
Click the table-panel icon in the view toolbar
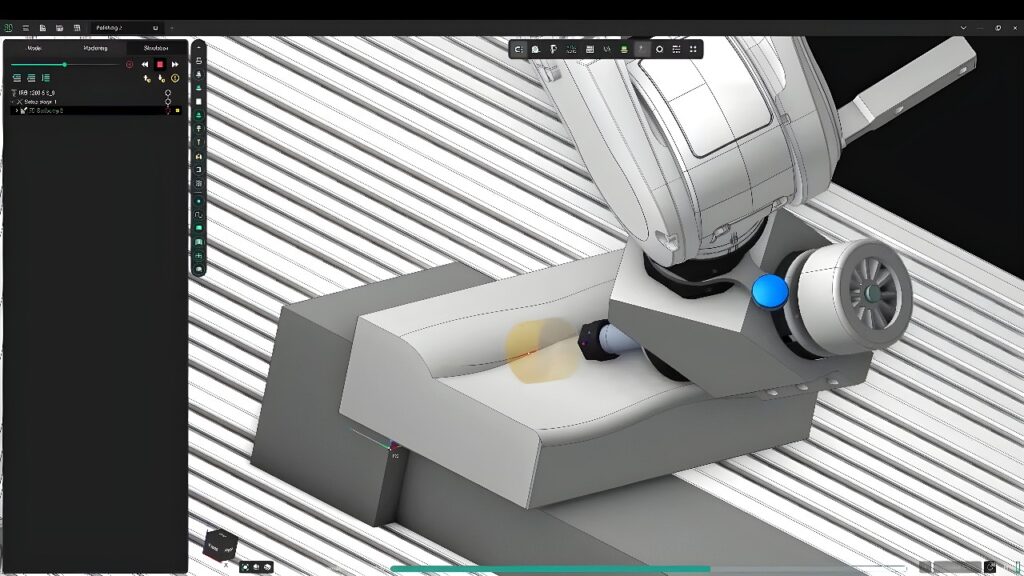tap(590, 49)
